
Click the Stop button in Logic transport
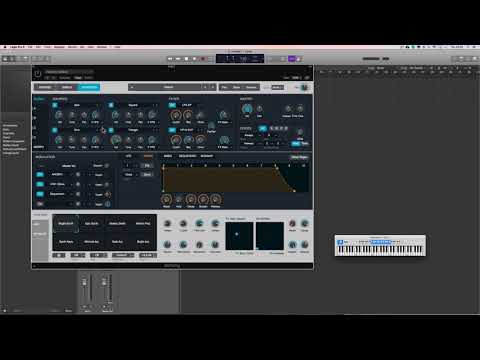(x=187, y=59)
